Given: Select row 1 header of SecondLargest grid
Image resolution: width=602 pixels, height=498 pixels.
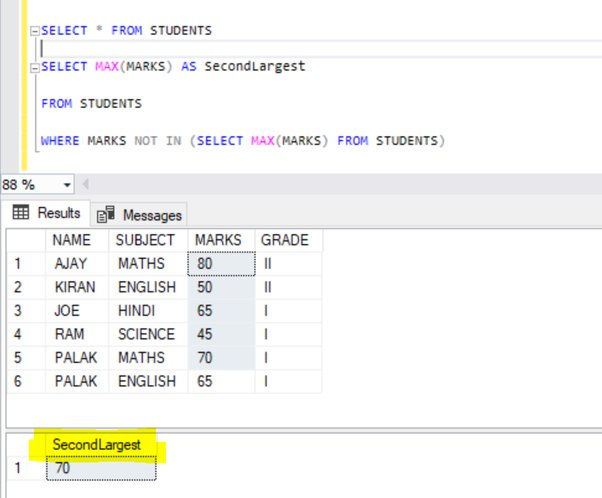Looking at the screenshot, I should point(26,468).
